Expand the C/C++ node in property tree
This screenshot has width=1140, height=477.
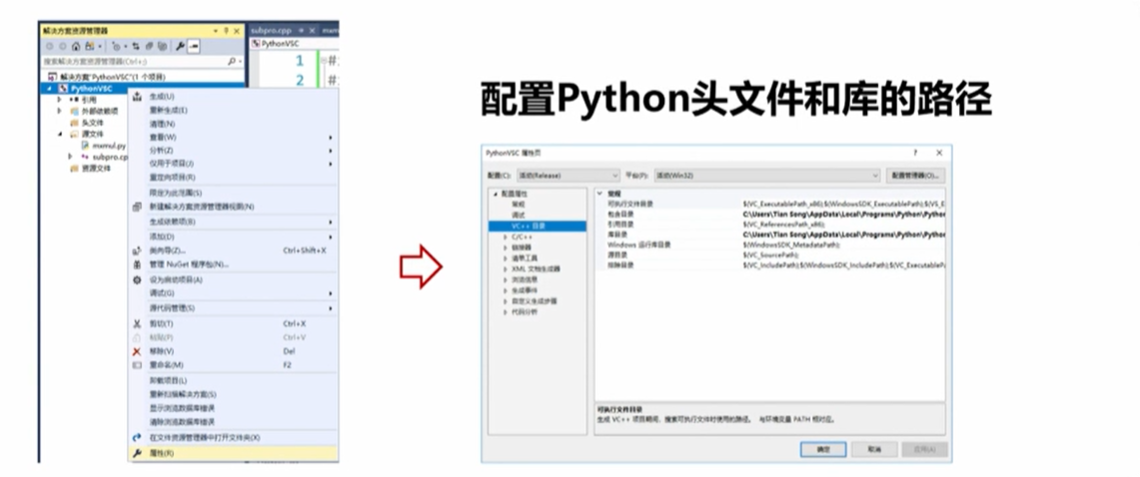pos(506,237)
